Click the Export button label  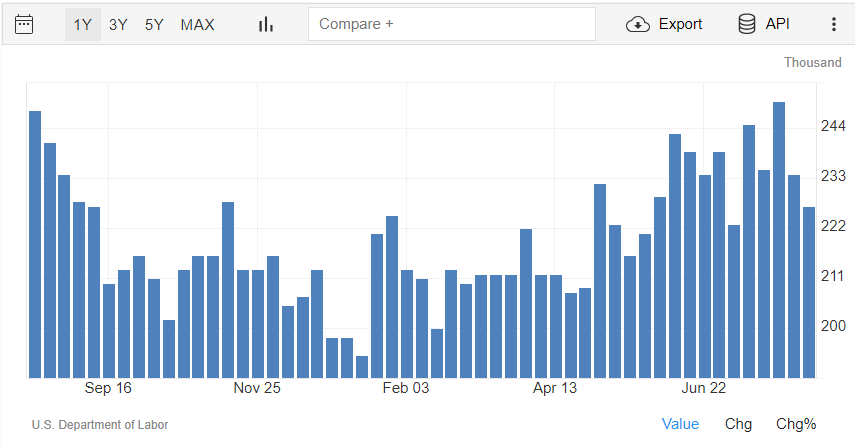point(680,24)
